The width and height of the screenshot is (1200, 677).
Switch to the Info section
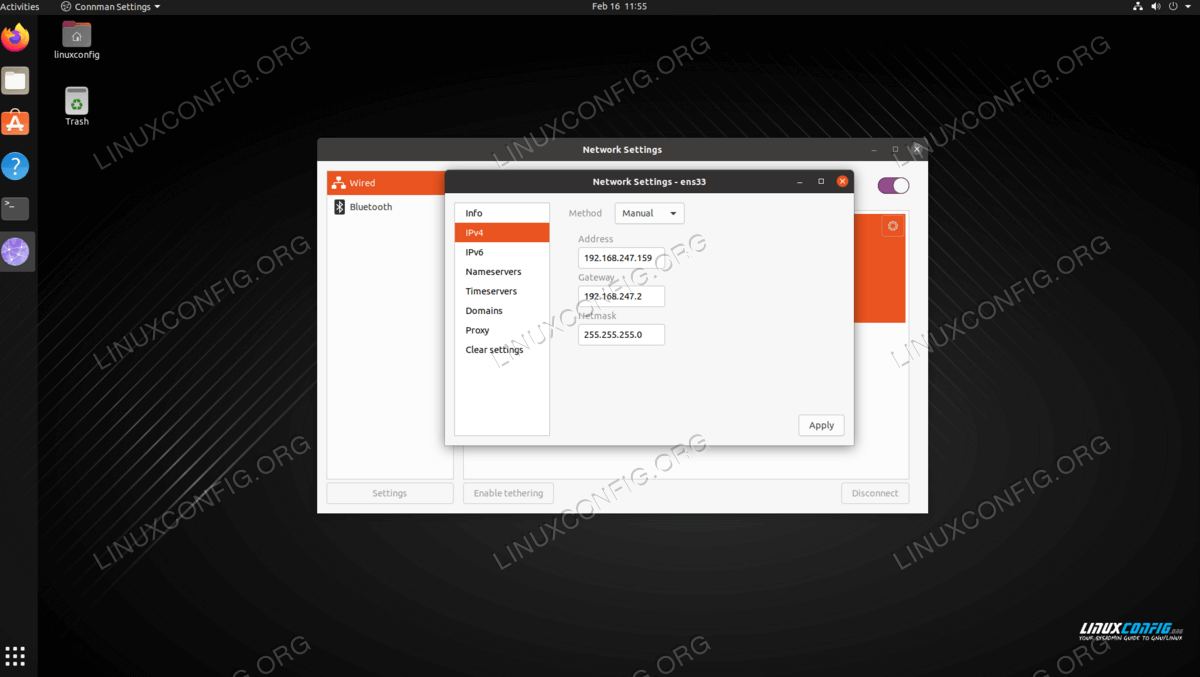[x=502, y=213]
